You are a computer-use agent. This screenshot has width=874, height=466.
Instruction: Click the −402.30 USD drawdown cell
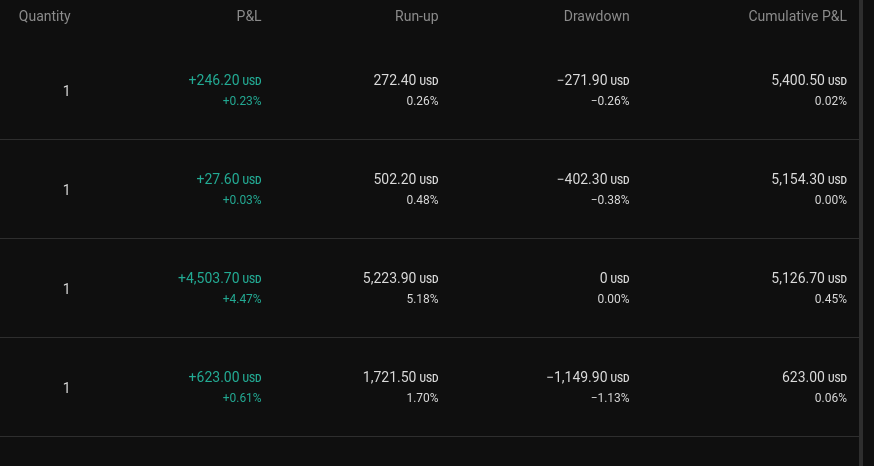coord(593,179)
